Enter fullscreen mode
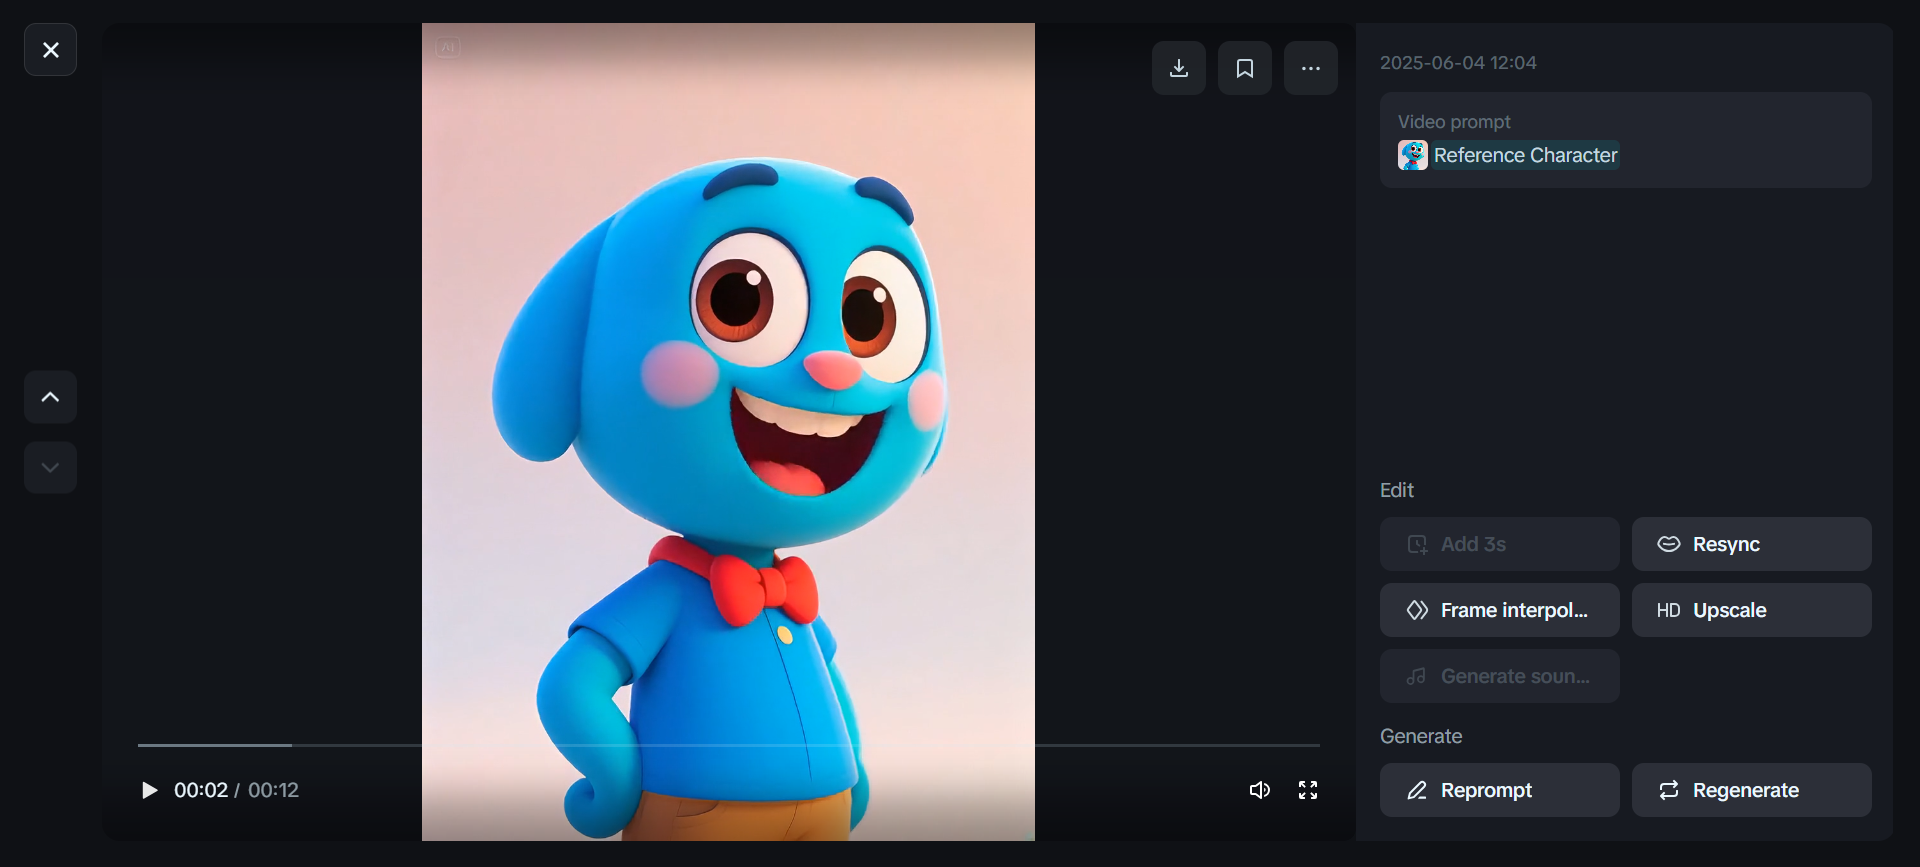Image resolution: width=1920 pixels, height=867 pixels. pos(1308,790)
